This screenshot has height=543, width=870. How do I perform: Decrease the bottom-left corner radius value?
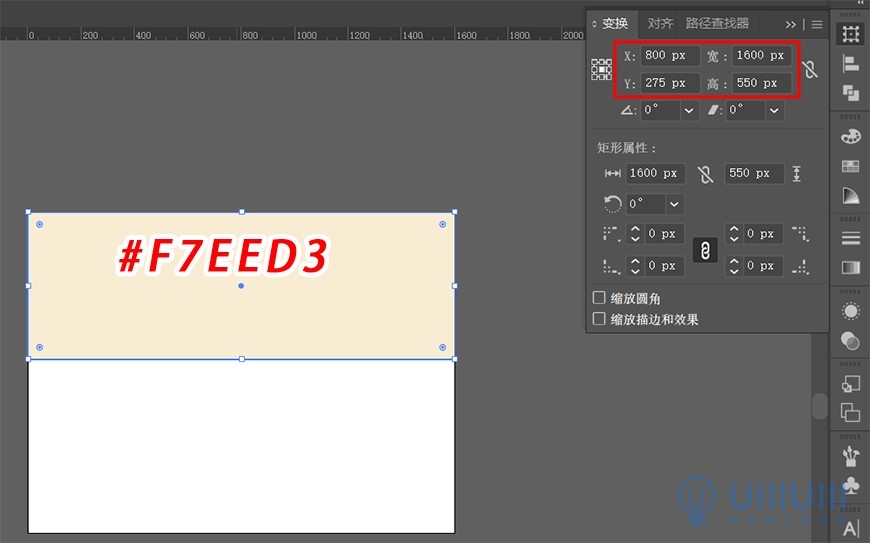(x=635, y=271)
